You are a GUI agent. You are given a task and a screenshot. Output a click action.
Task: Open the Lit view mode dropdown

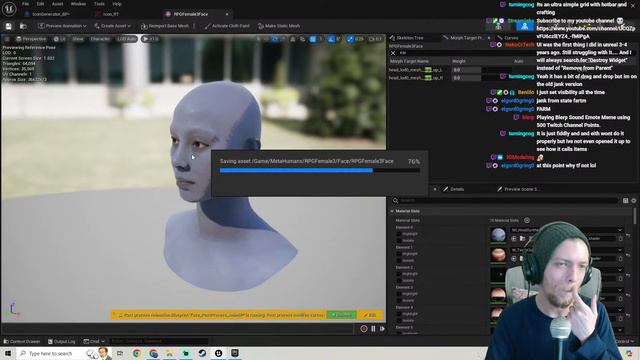pyautogui.click(x=60, y=39)
